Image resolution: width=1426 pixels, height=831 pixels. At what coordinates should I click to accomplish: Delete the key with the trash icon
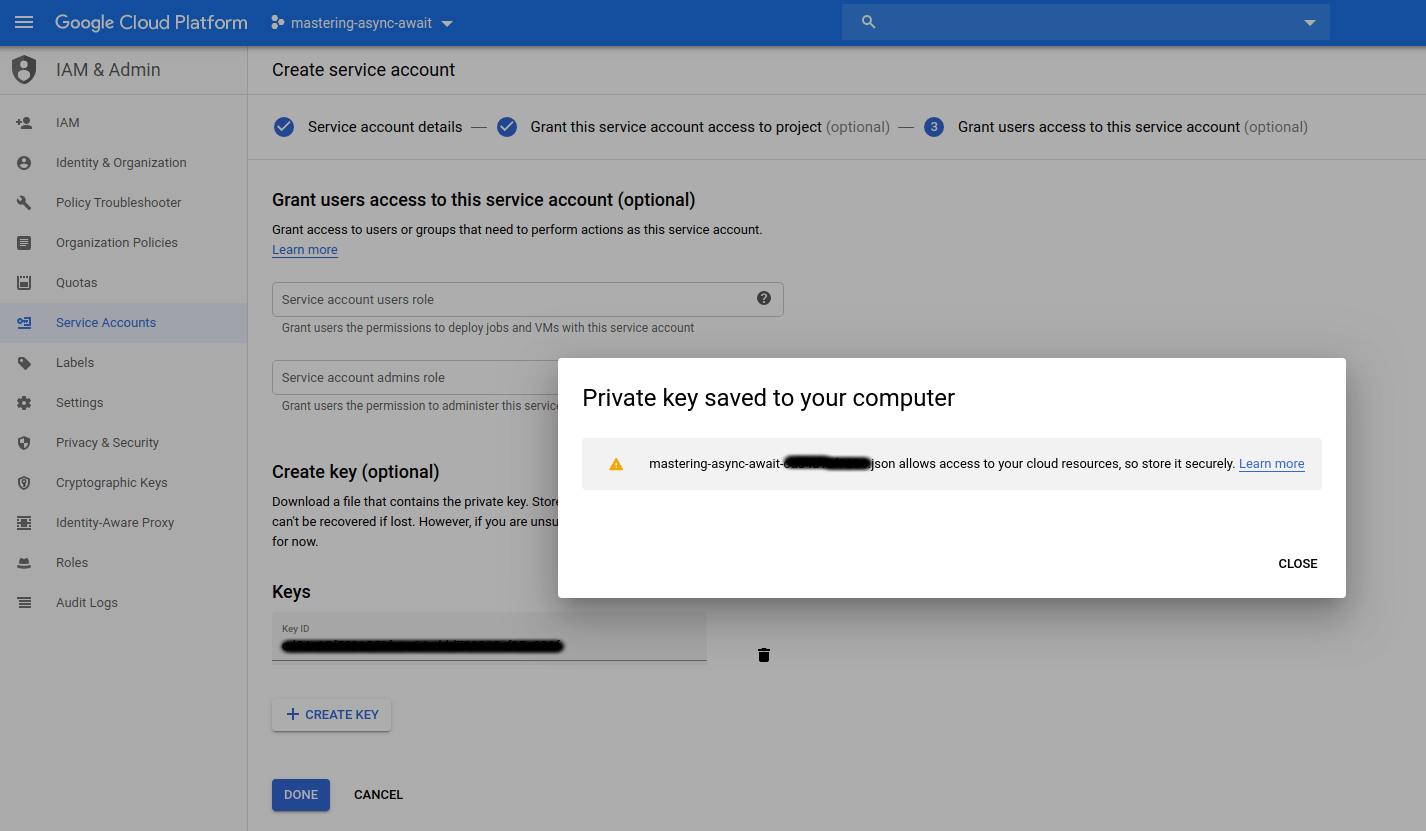click(764, 655)
